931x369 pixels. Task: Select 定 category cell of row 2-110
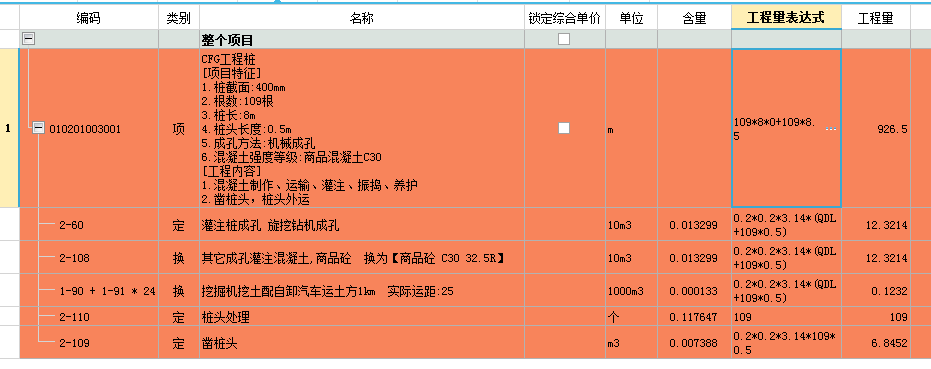tap(179, 317)
